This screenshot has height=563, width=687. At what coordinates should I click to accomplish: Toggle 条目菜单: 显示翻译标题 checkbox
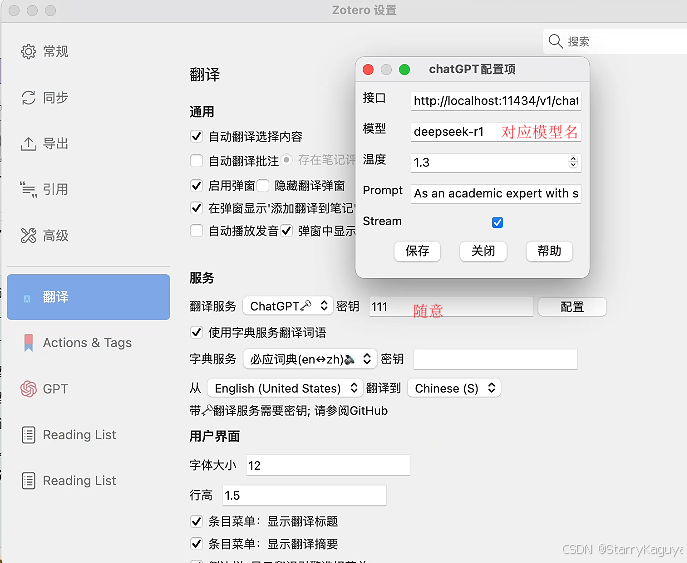click(196, 521)
